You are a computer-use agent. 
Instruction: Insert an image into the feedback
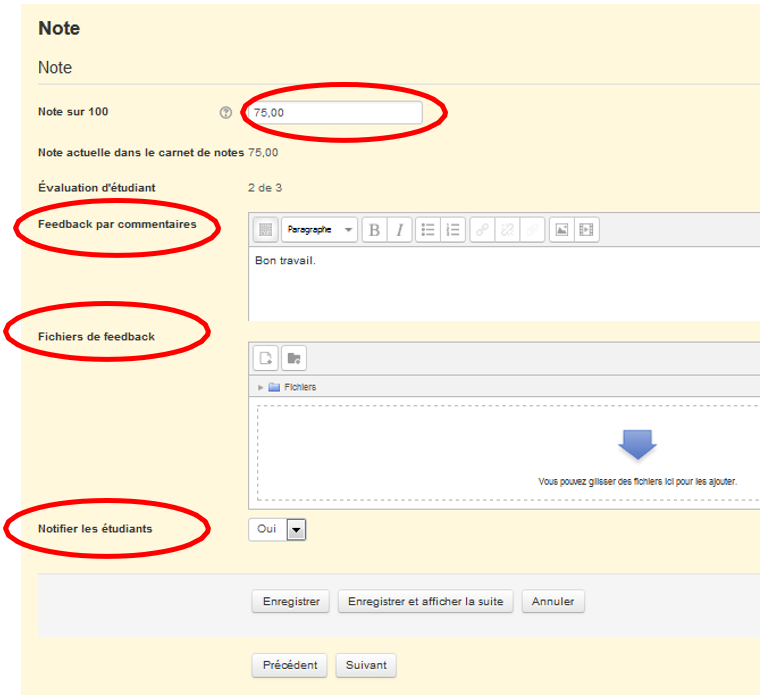point(562,230)
